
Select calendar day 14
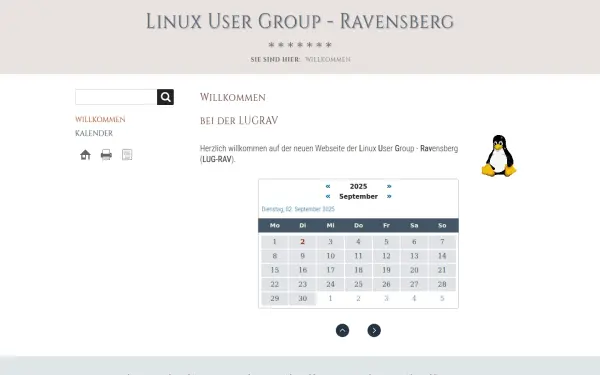pyautogui.click(x=442, y=256)
